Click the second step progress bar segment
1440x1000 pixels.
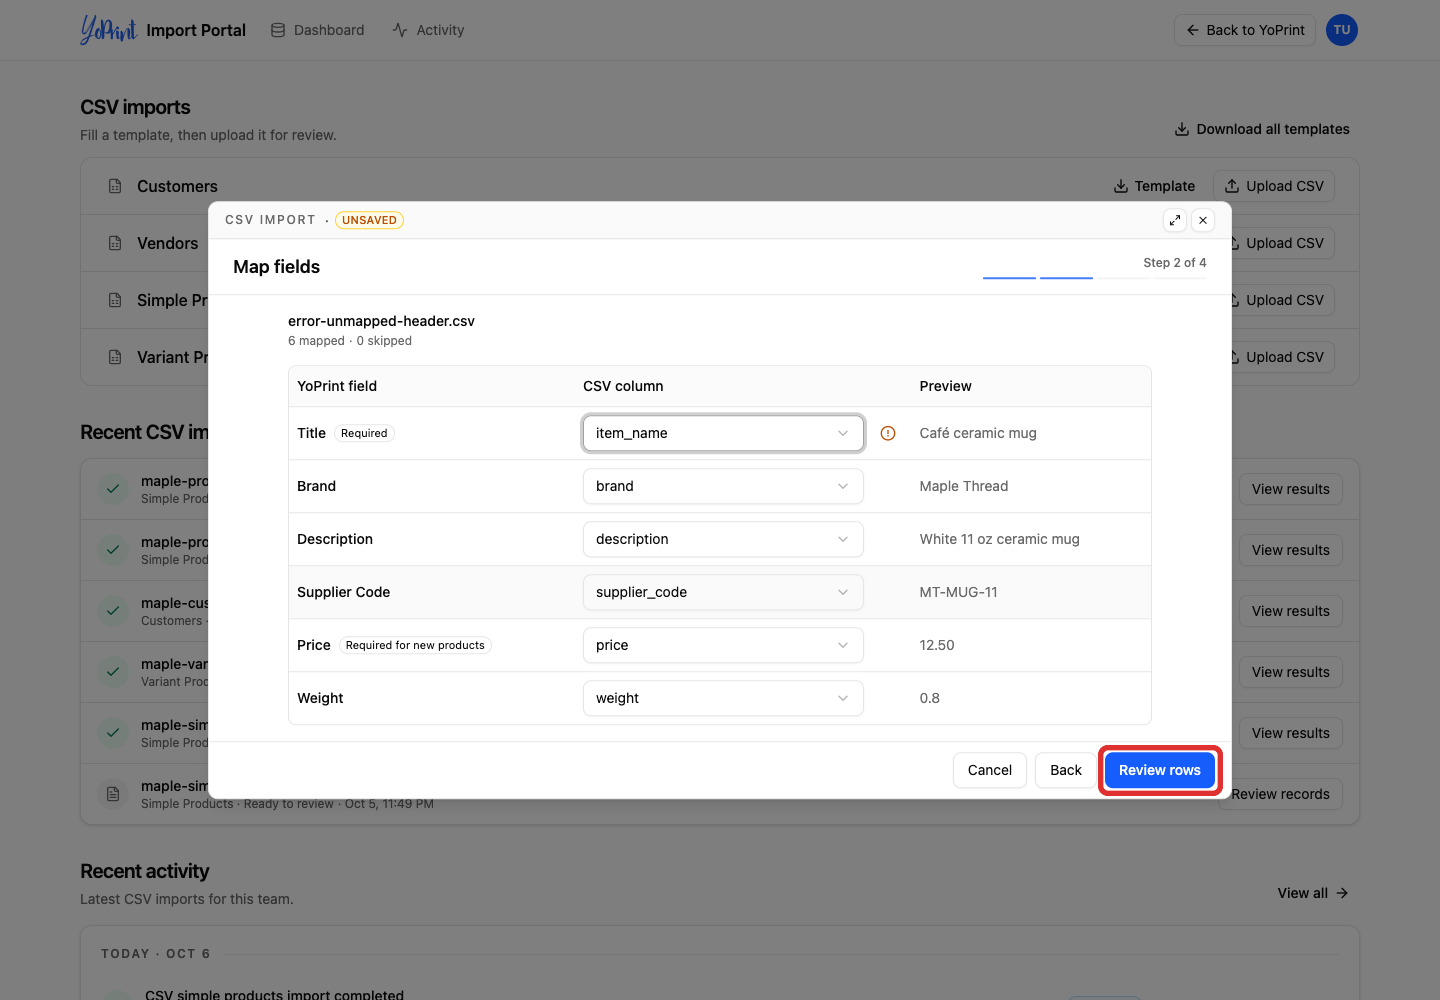point(1066,277)
